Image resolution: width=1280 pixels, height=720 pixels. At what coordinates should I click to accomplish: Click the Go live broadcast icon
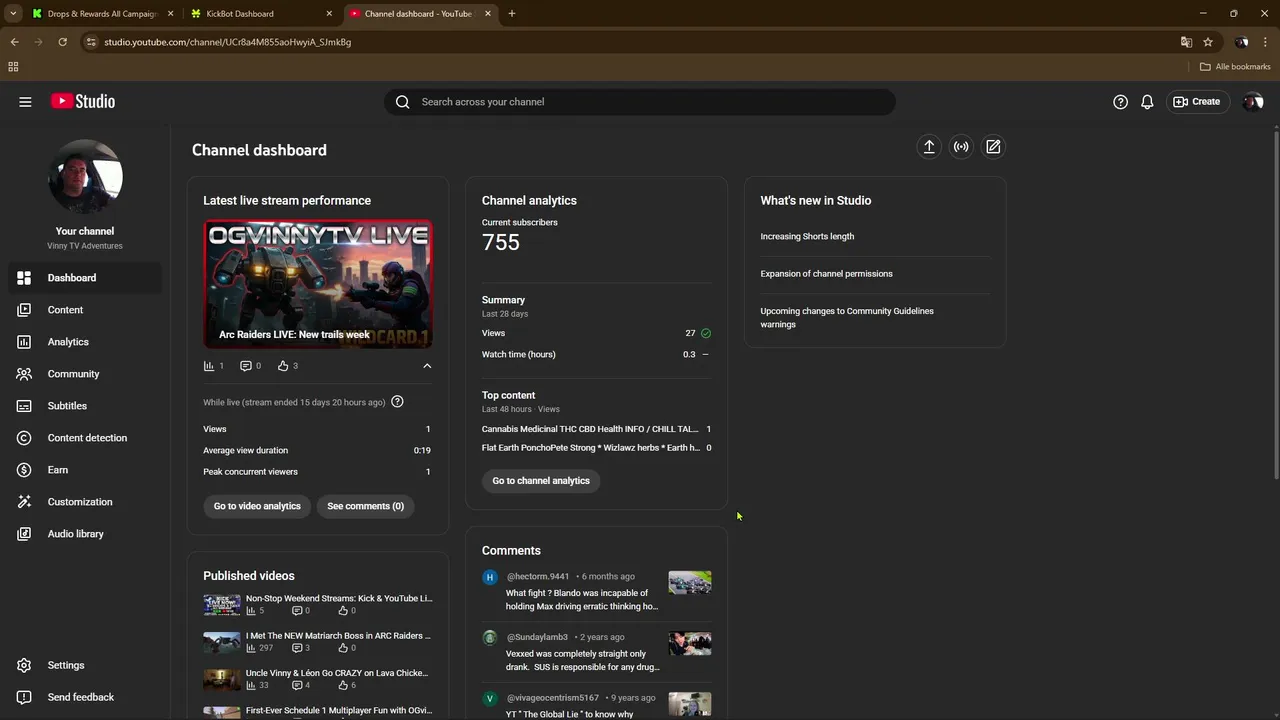click(x=961, y=147)
